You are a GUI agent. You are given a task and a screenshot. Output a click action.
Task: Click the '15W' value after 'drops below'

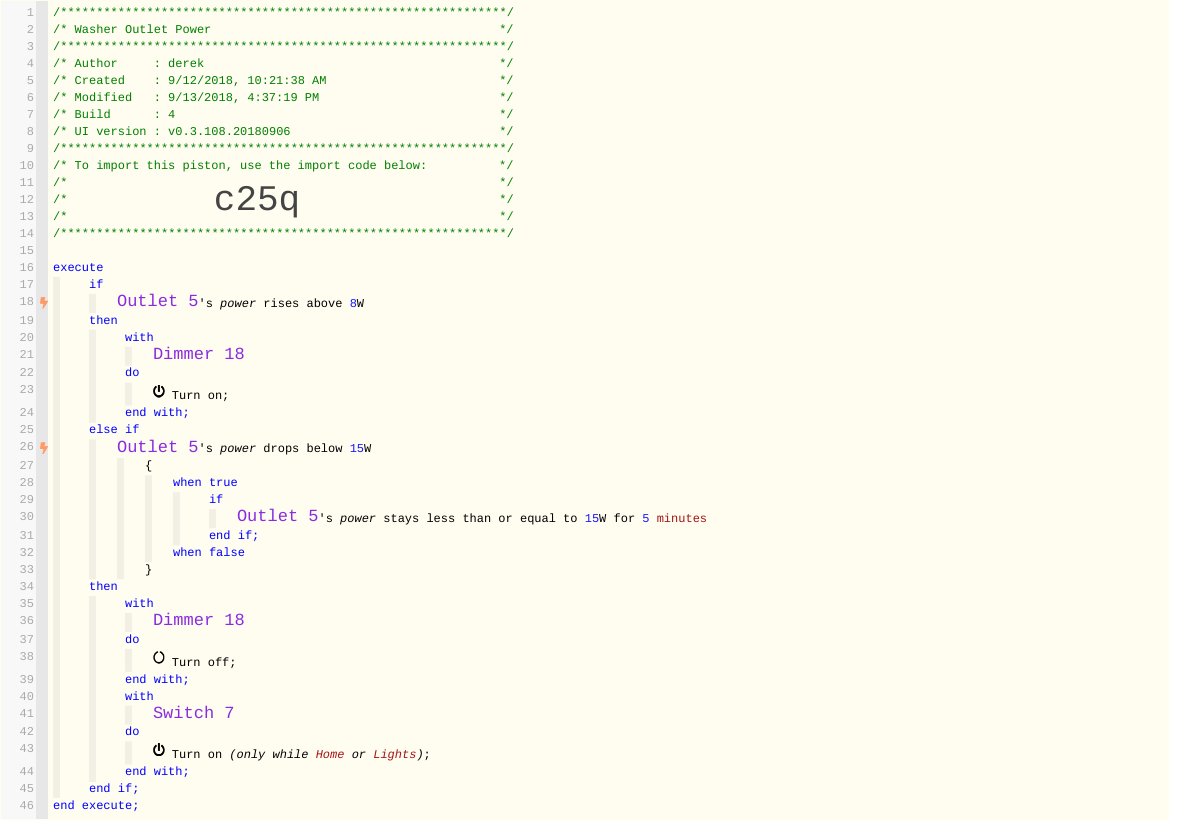[x=361, y=449]
